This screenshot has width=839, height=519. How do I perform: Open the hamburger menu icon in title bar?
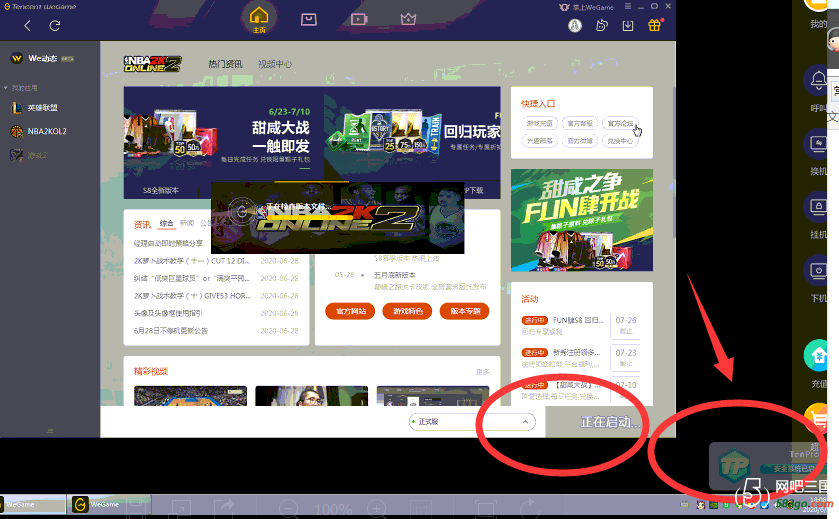[x=628, y=6]
